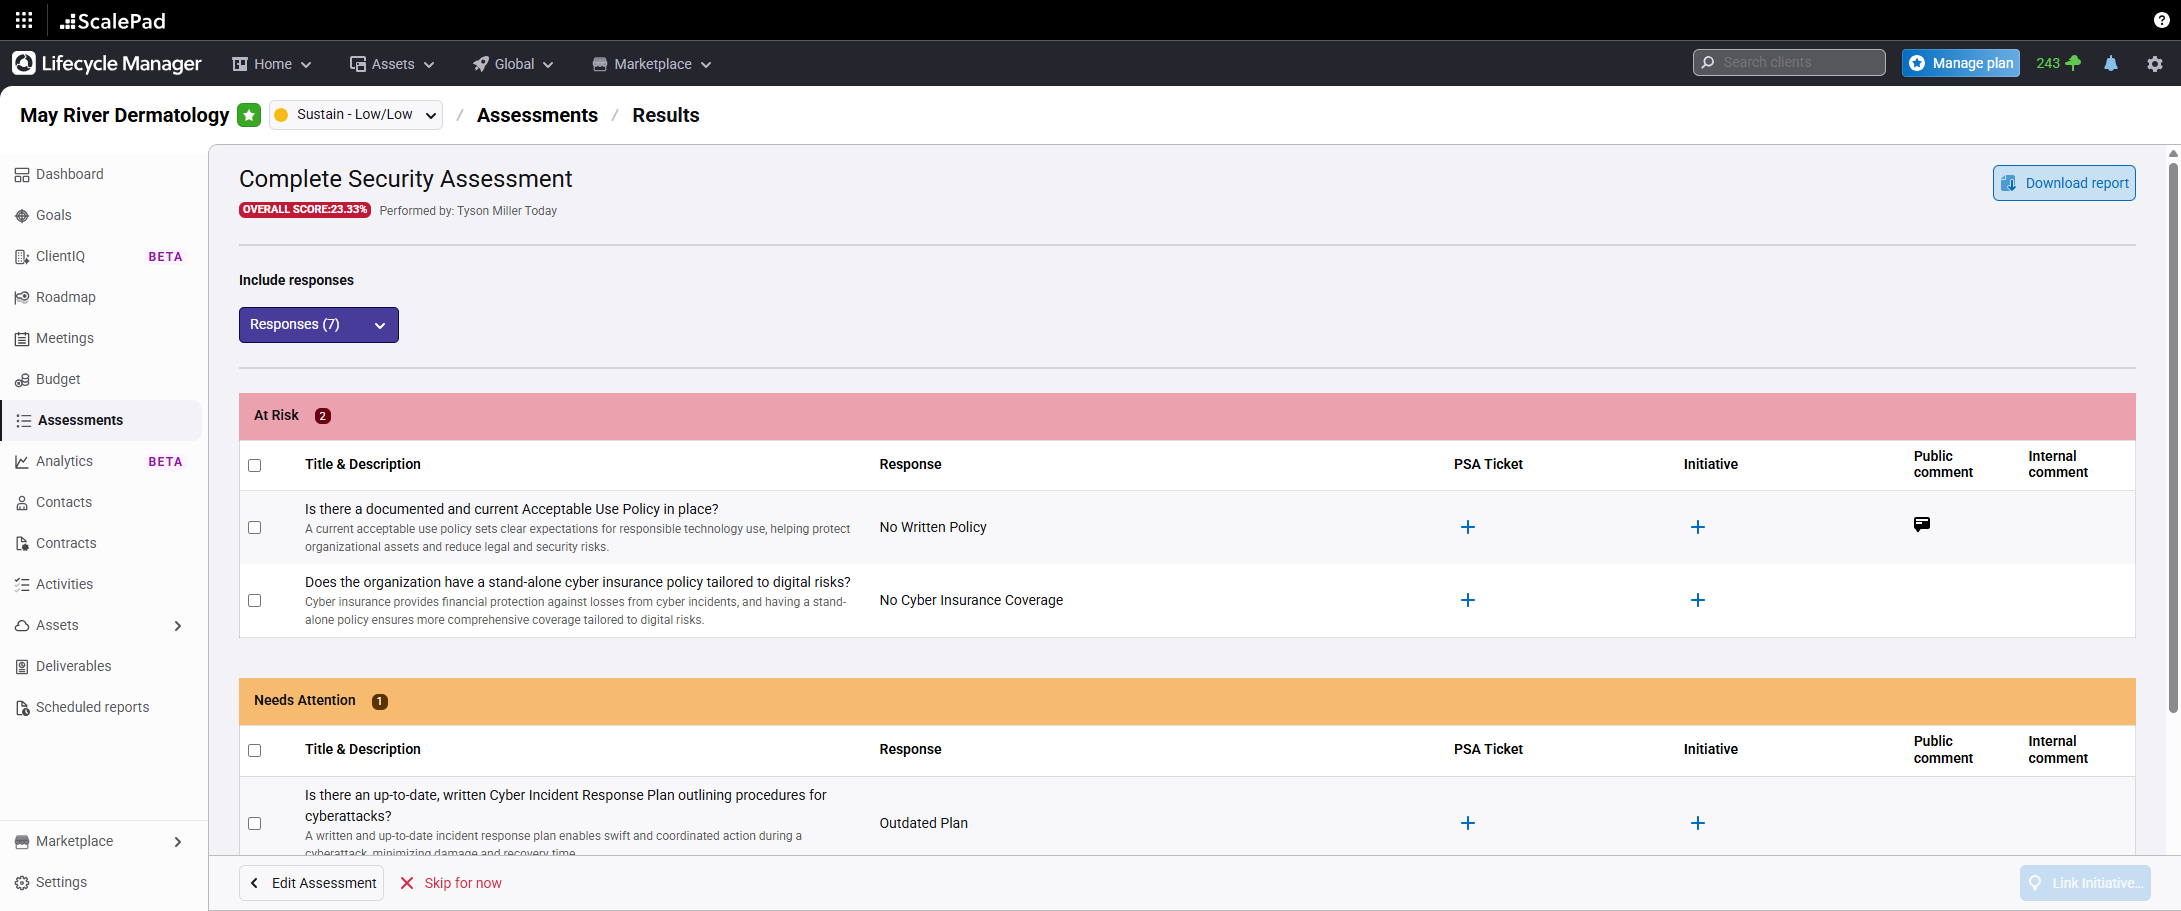Expand the Assets sidebar submenu

coord(100,625)
